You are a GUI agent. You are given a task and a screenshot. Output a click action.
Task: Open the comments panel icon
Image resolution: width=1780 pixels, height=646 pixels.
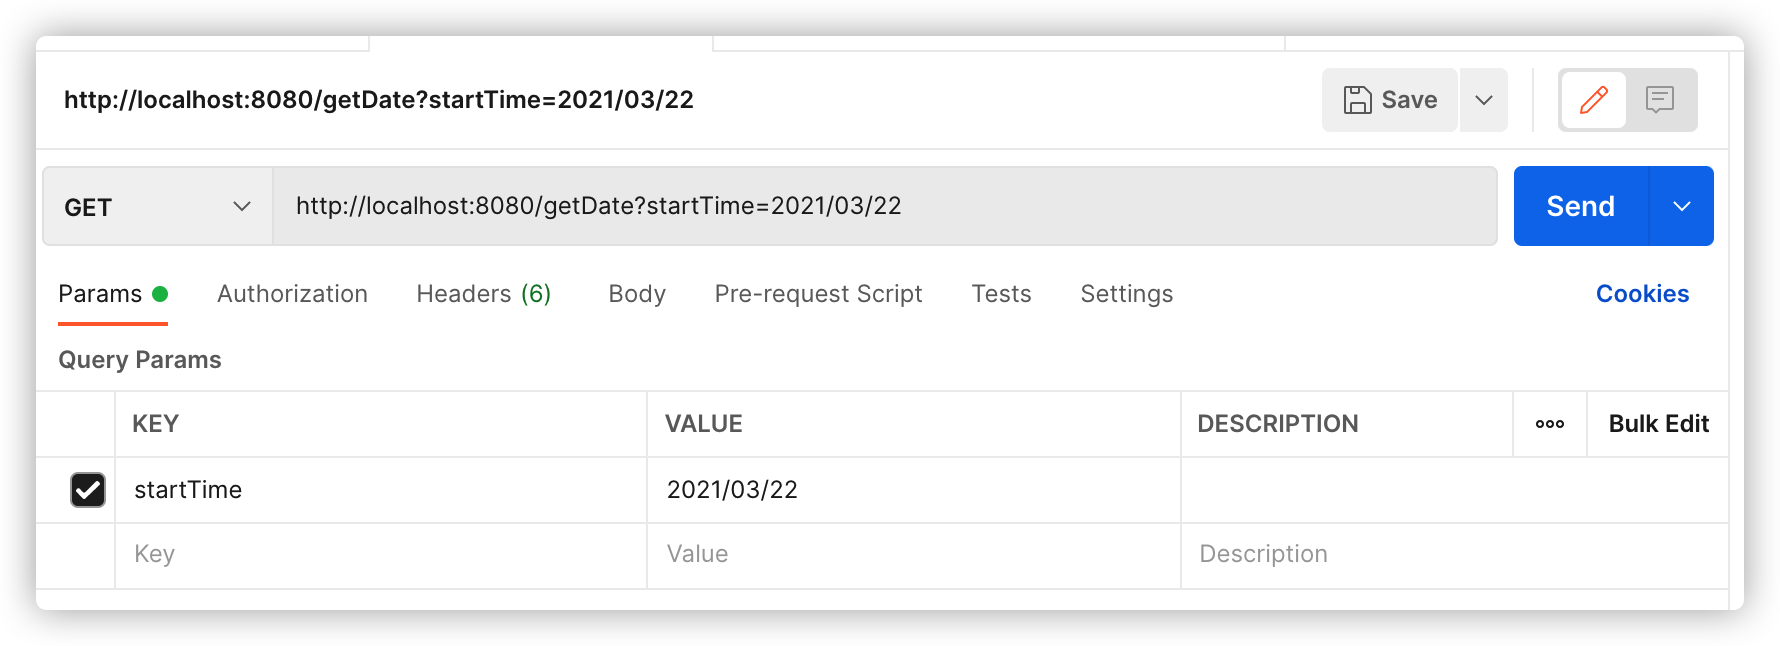(x=1660, y=100)
